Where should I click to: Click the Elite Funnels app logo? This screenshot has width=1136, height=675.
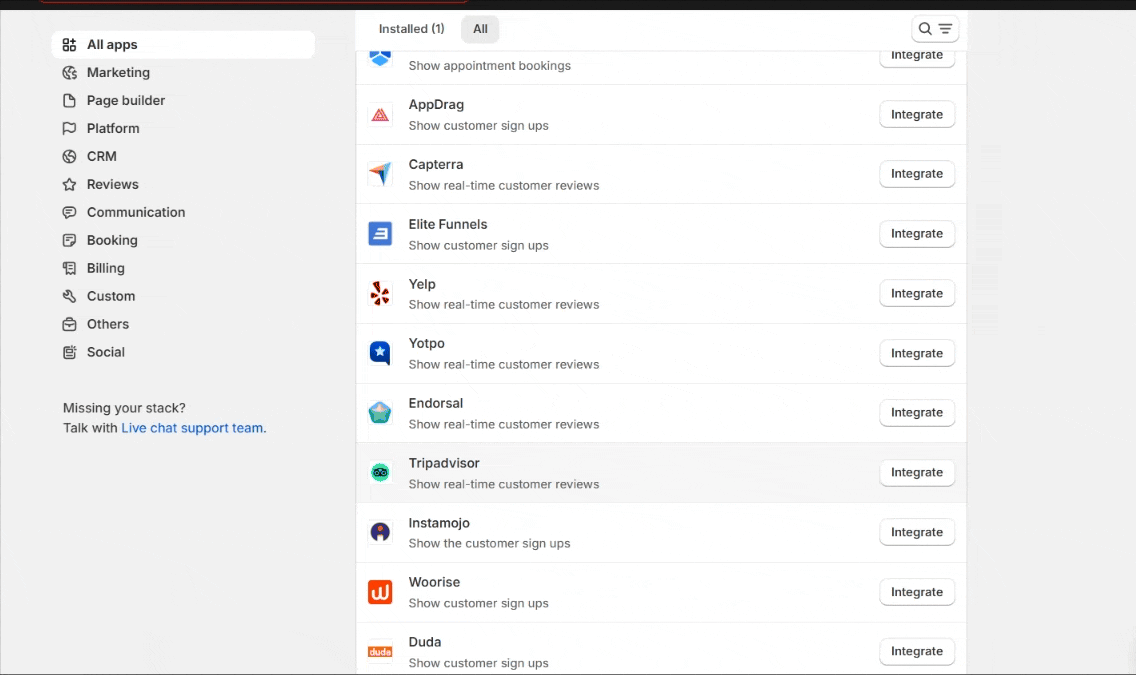(380, 234)
